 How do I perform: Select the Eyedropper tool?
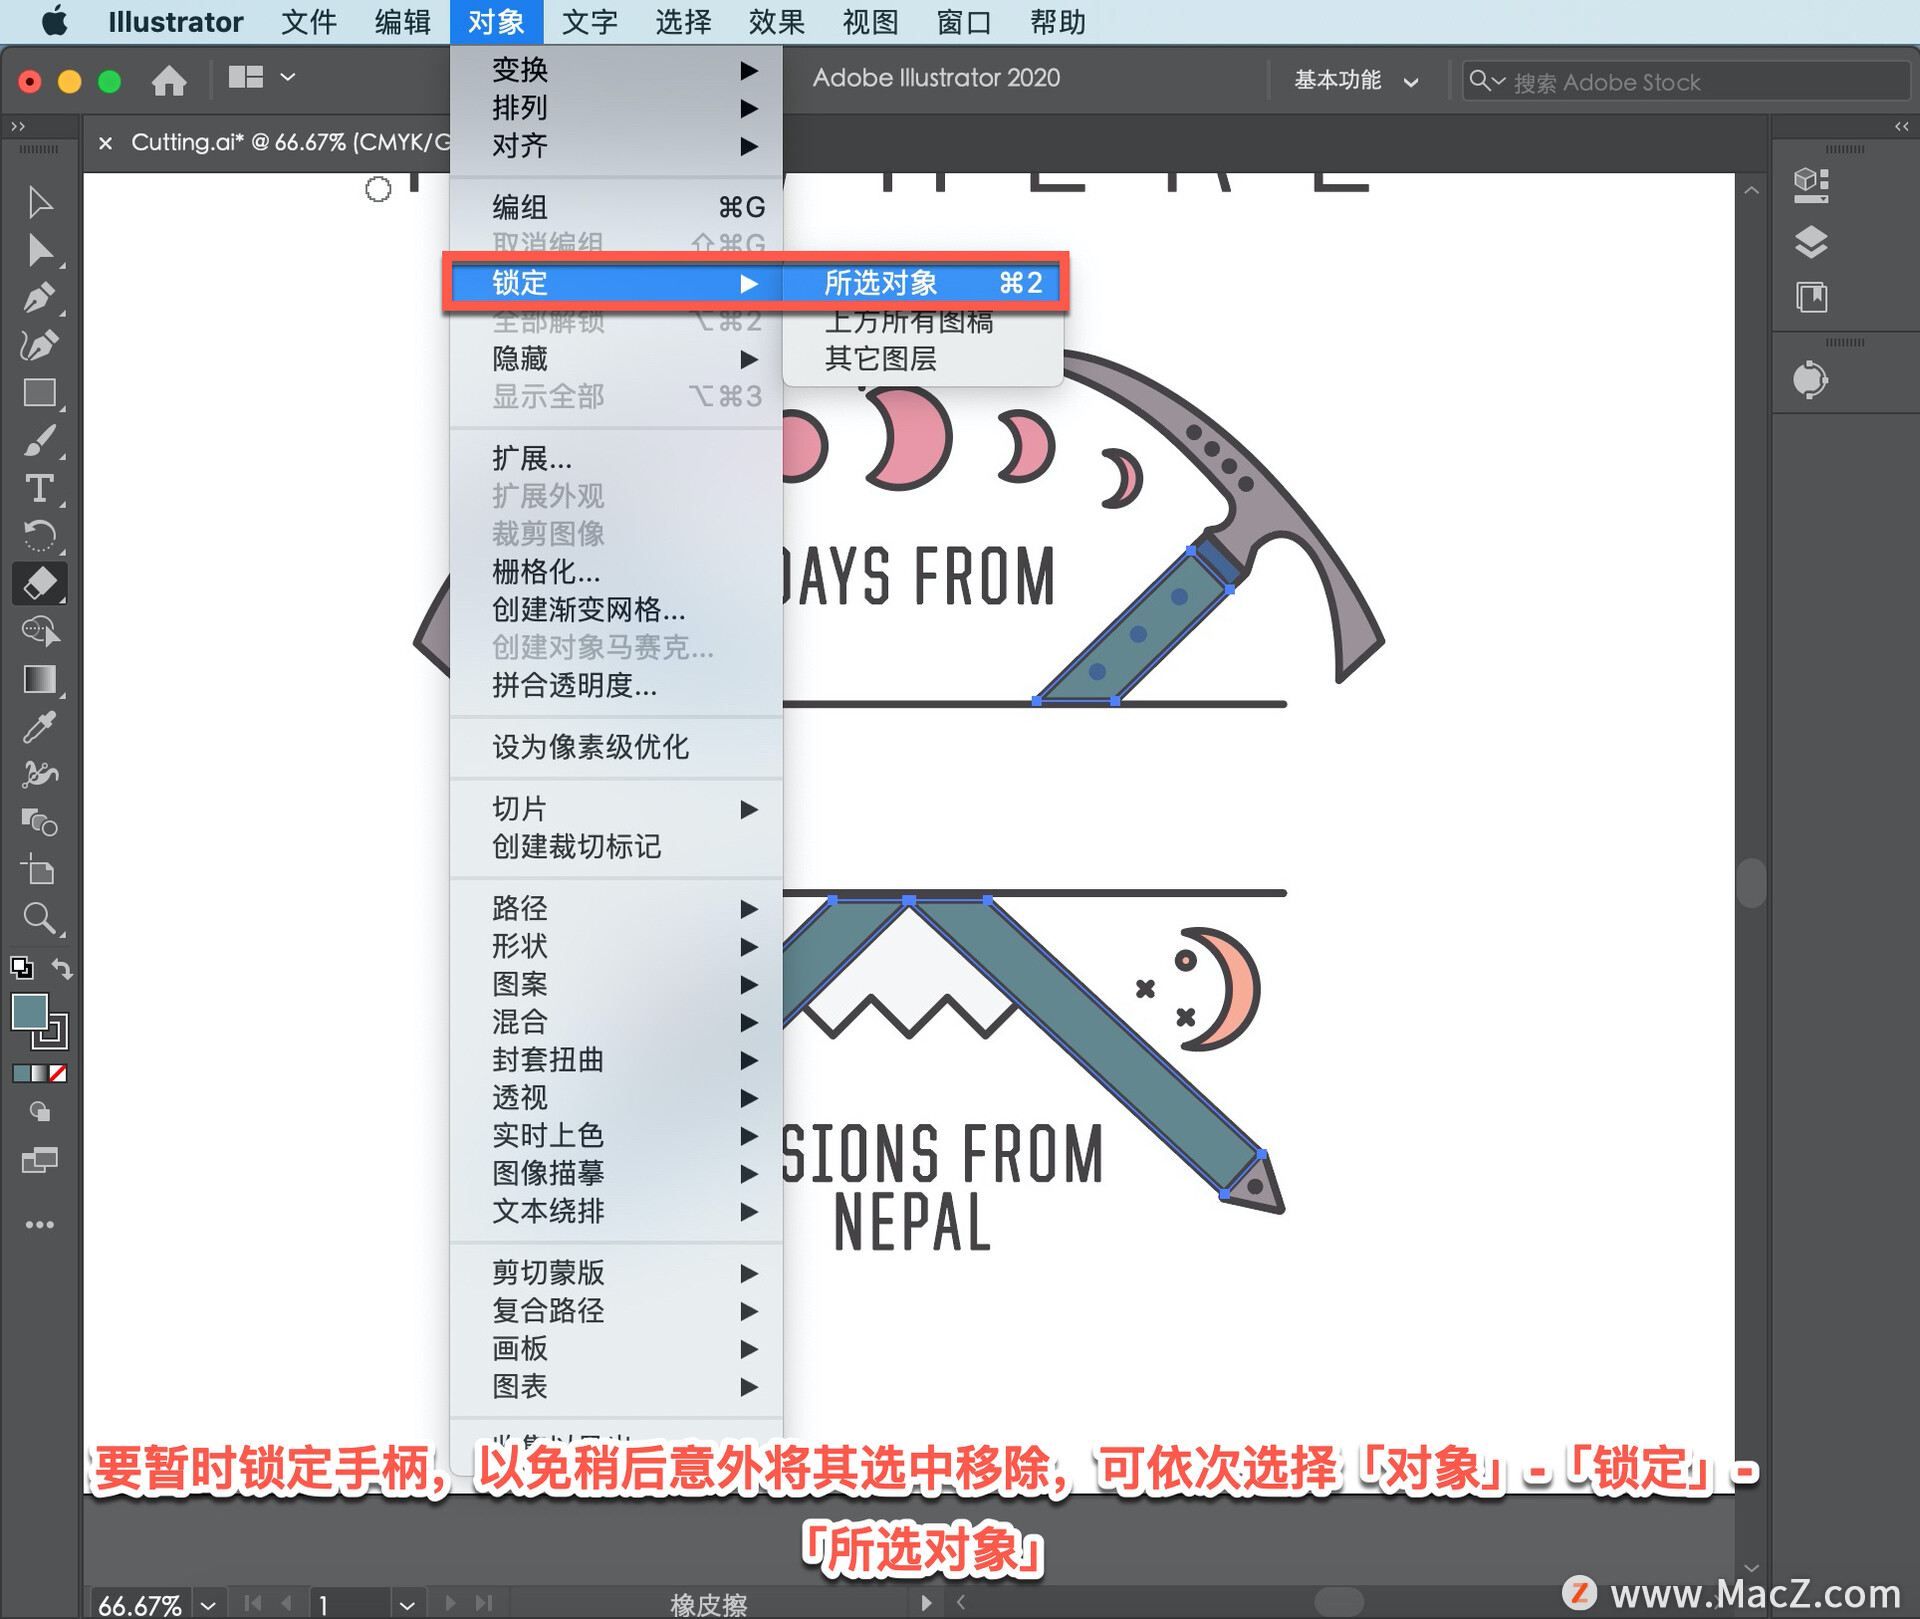[39, 727]
